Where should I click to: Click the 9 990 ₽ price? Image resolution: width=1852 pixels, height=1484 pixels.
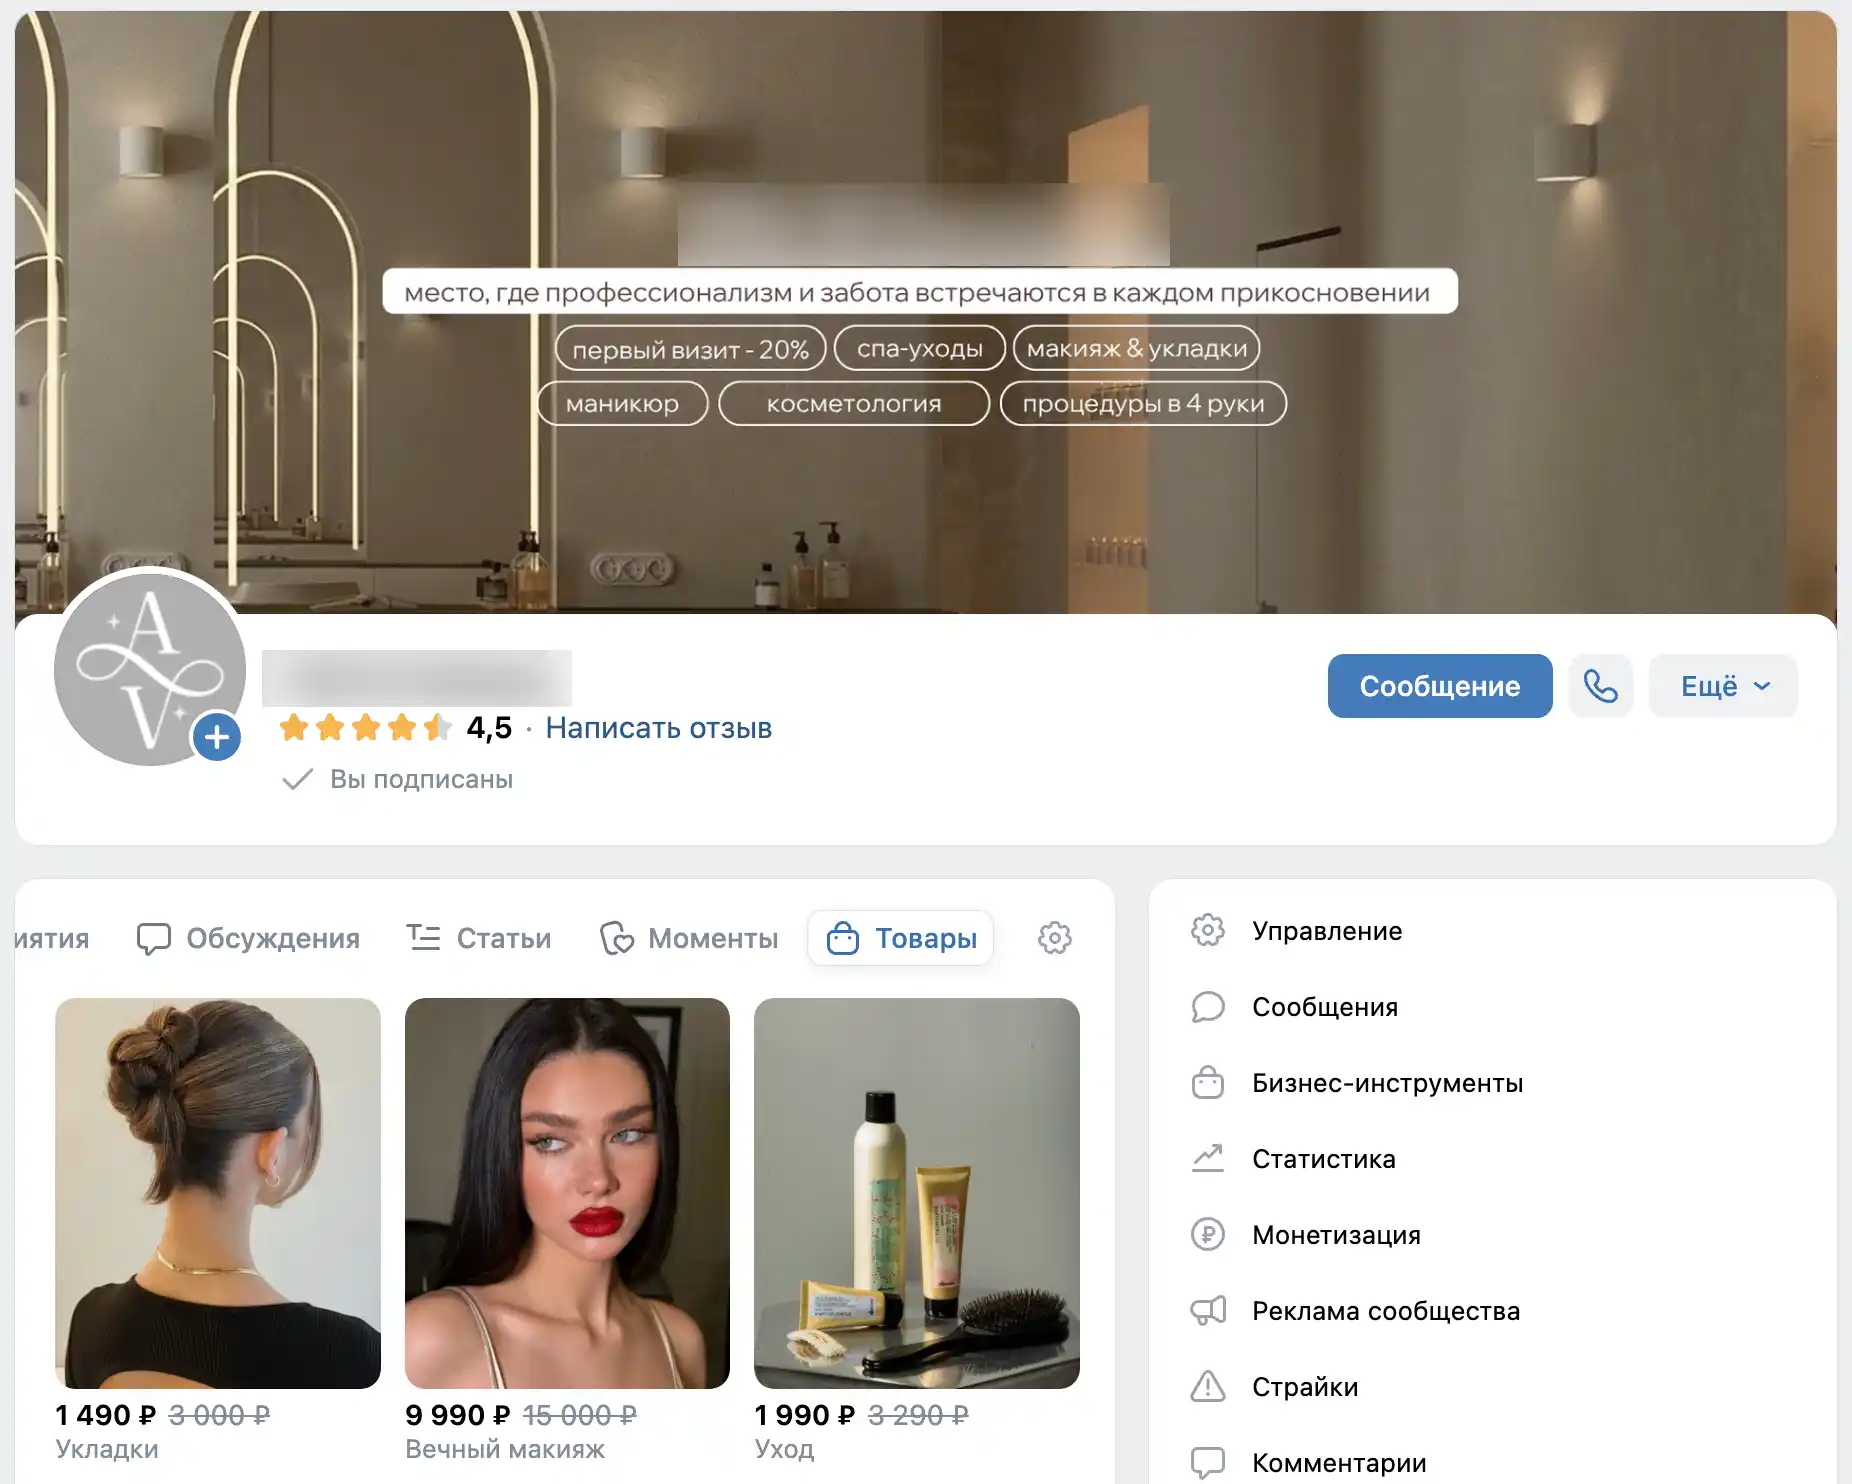pyautogui.click(x=458, y=1415)
